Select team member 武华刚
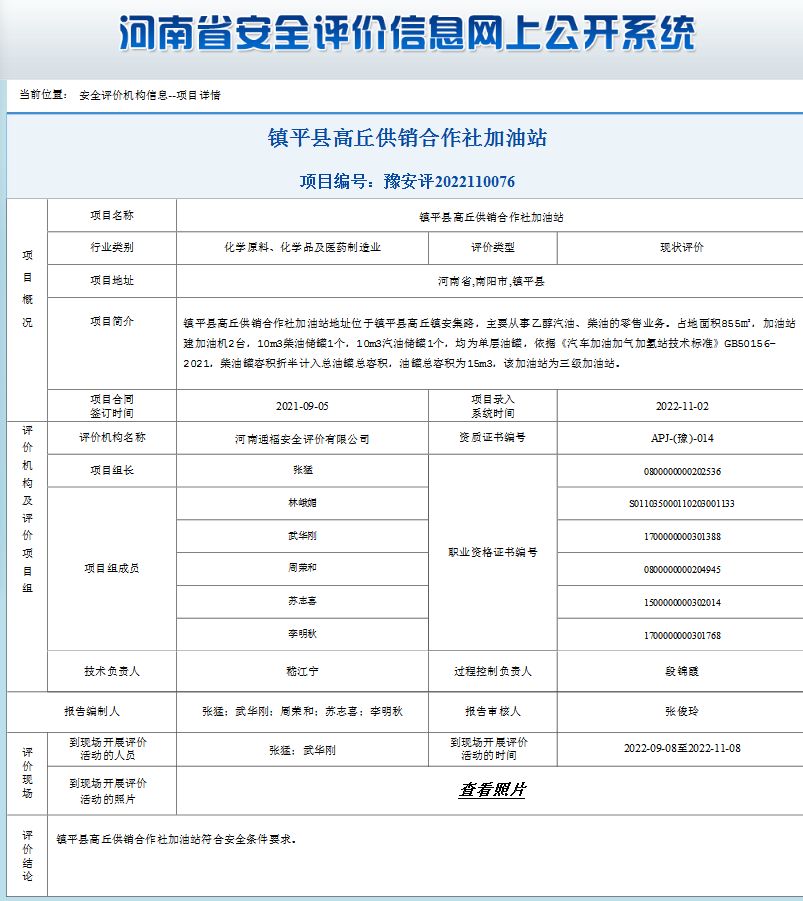This screenshot has width=803, height=901. tap(302, 536)
